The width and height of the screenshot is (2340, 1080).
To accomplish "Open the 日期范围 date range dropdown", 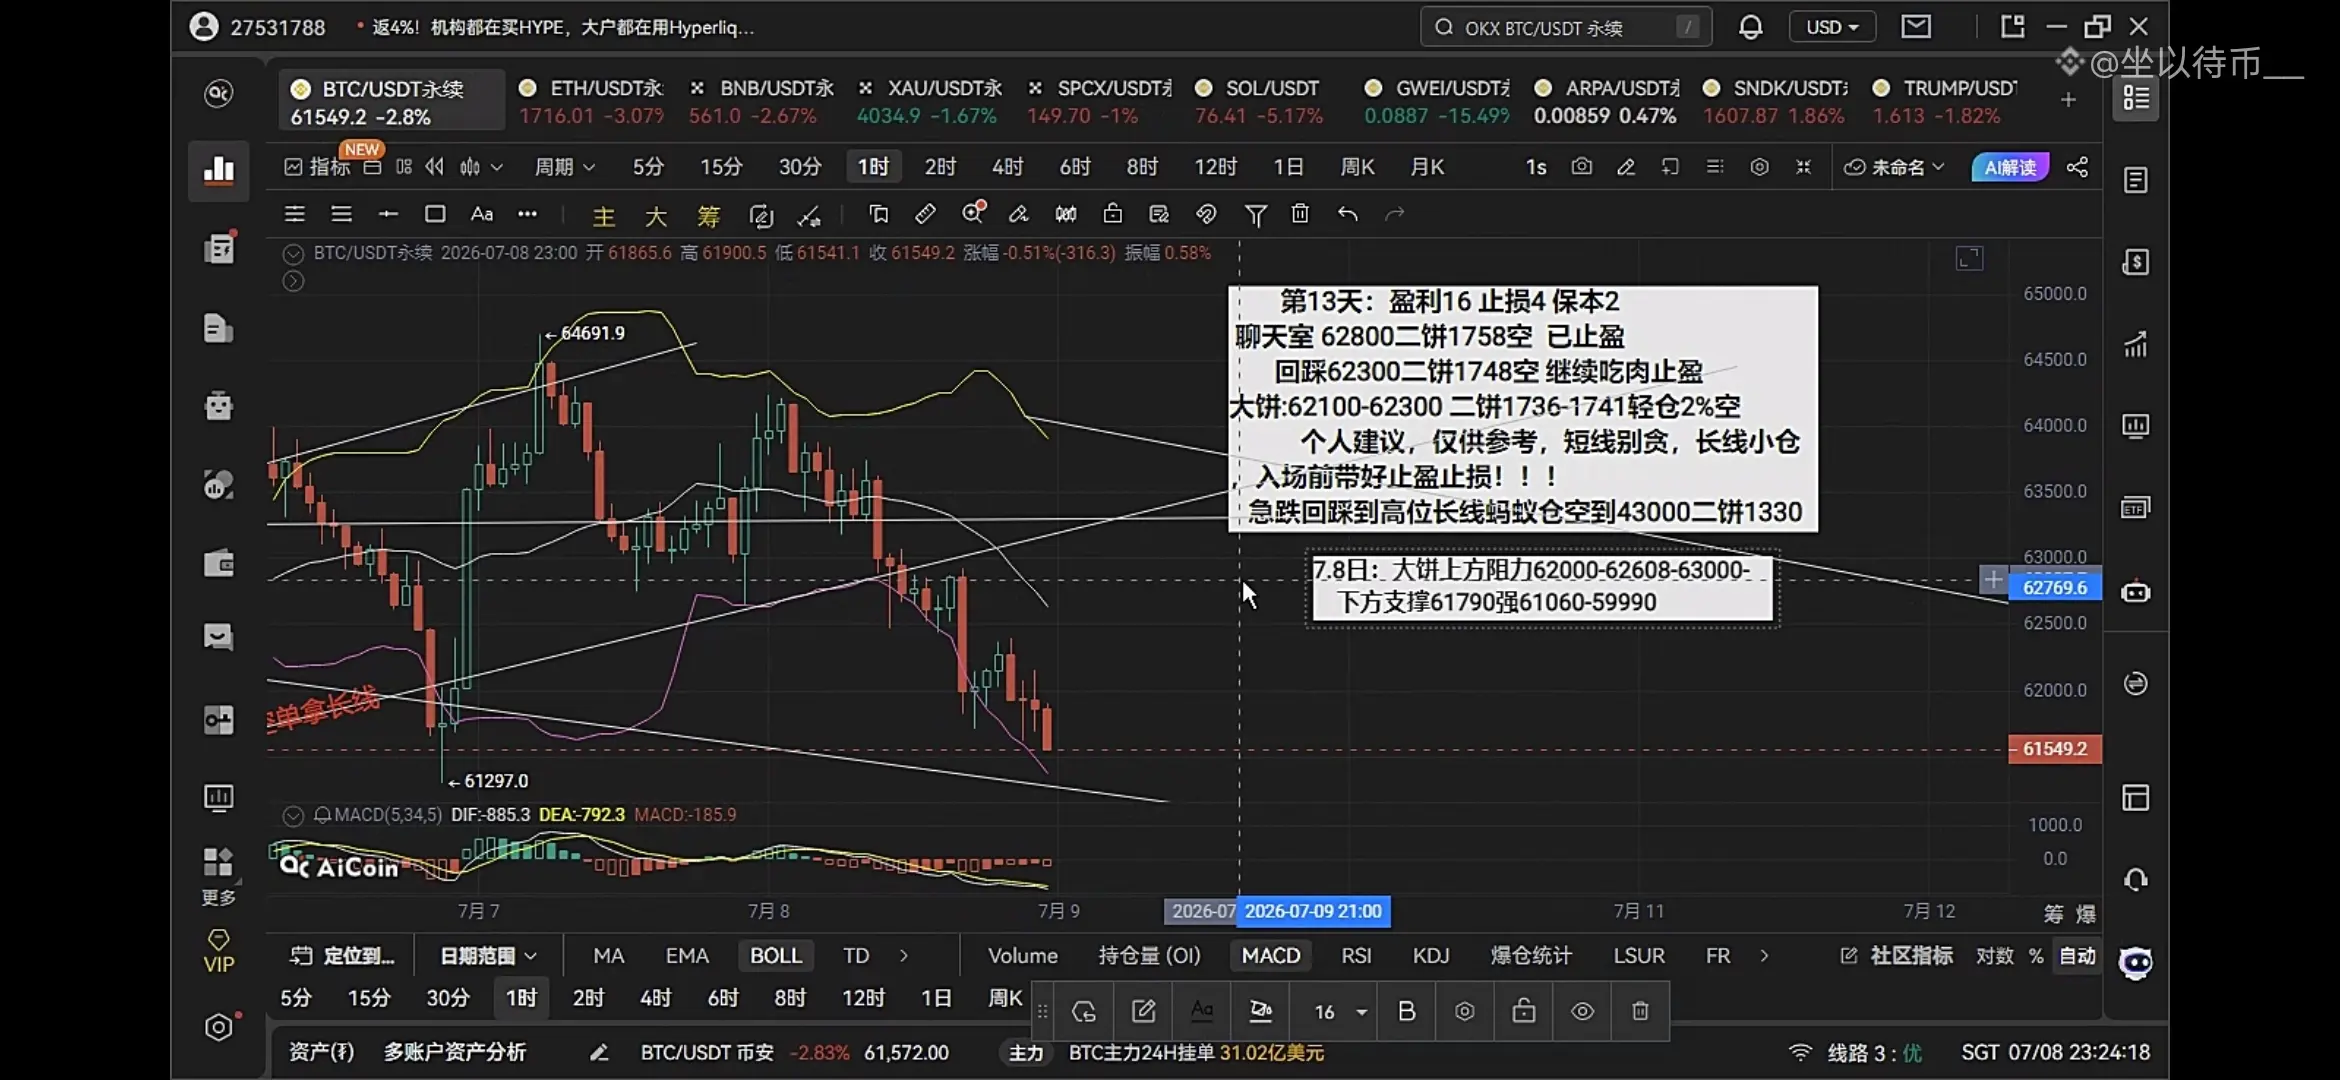I will [488, 956].
